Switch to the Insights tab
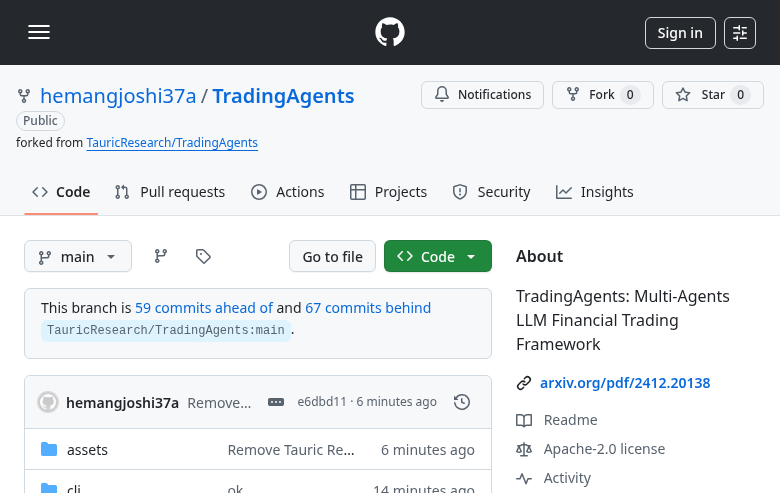 [595, 192]
